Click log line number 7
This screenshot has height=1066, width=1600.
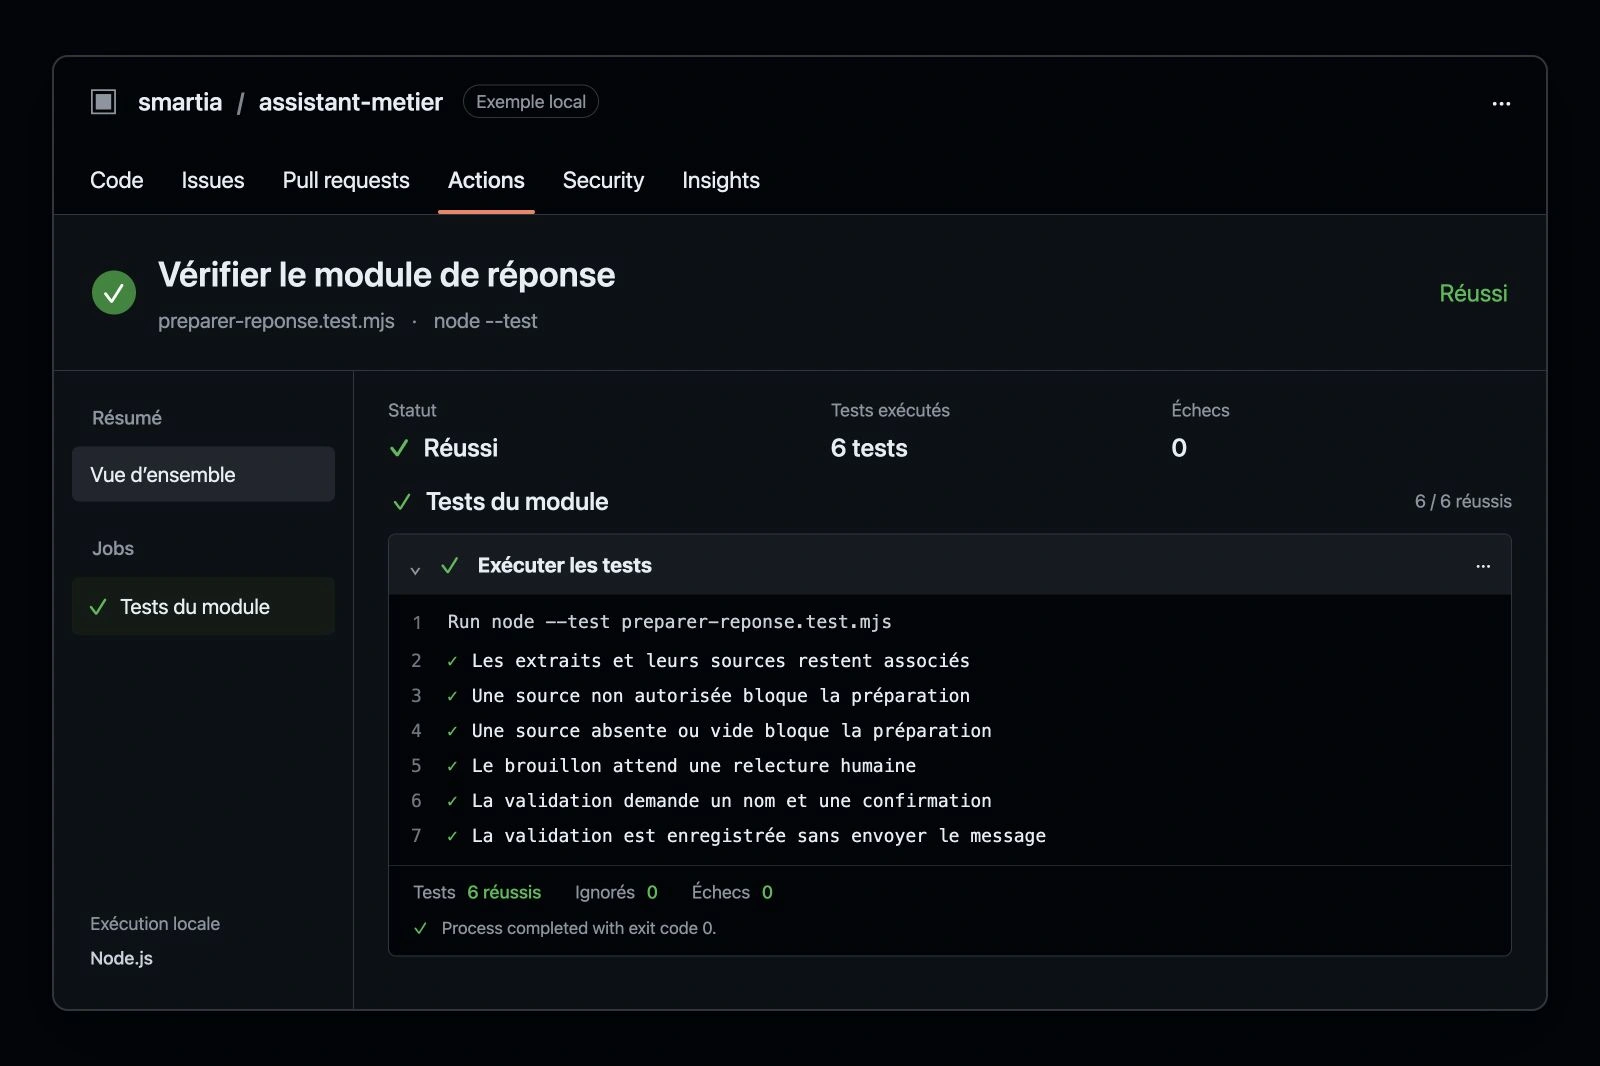coord(417,836)
